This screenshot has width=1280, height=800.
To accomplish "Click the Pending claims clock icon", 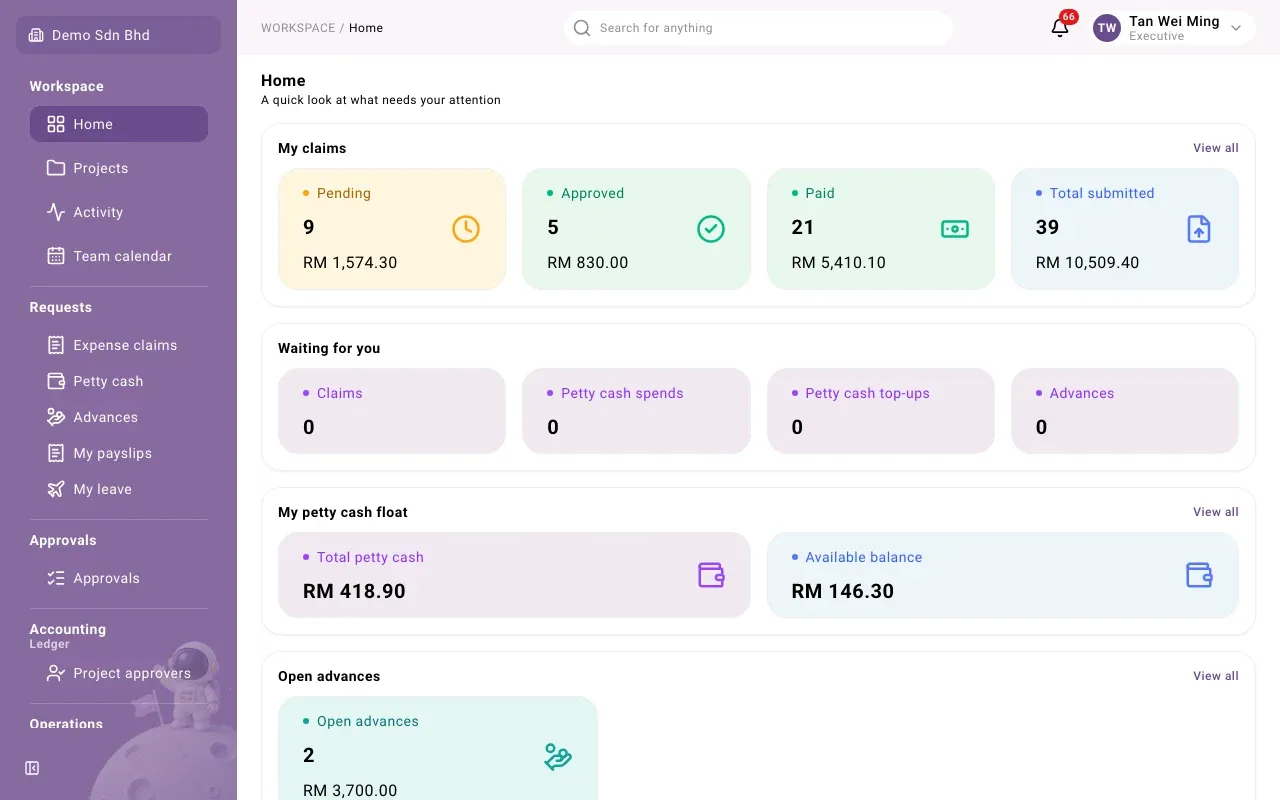I will click(466, 229).
